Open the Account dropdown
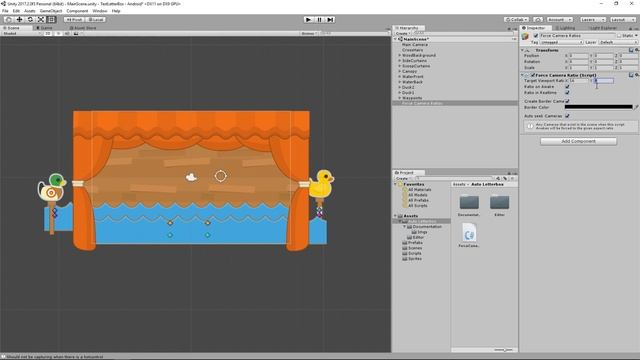Viewport: 640px width, 360px height. (560, 20)
